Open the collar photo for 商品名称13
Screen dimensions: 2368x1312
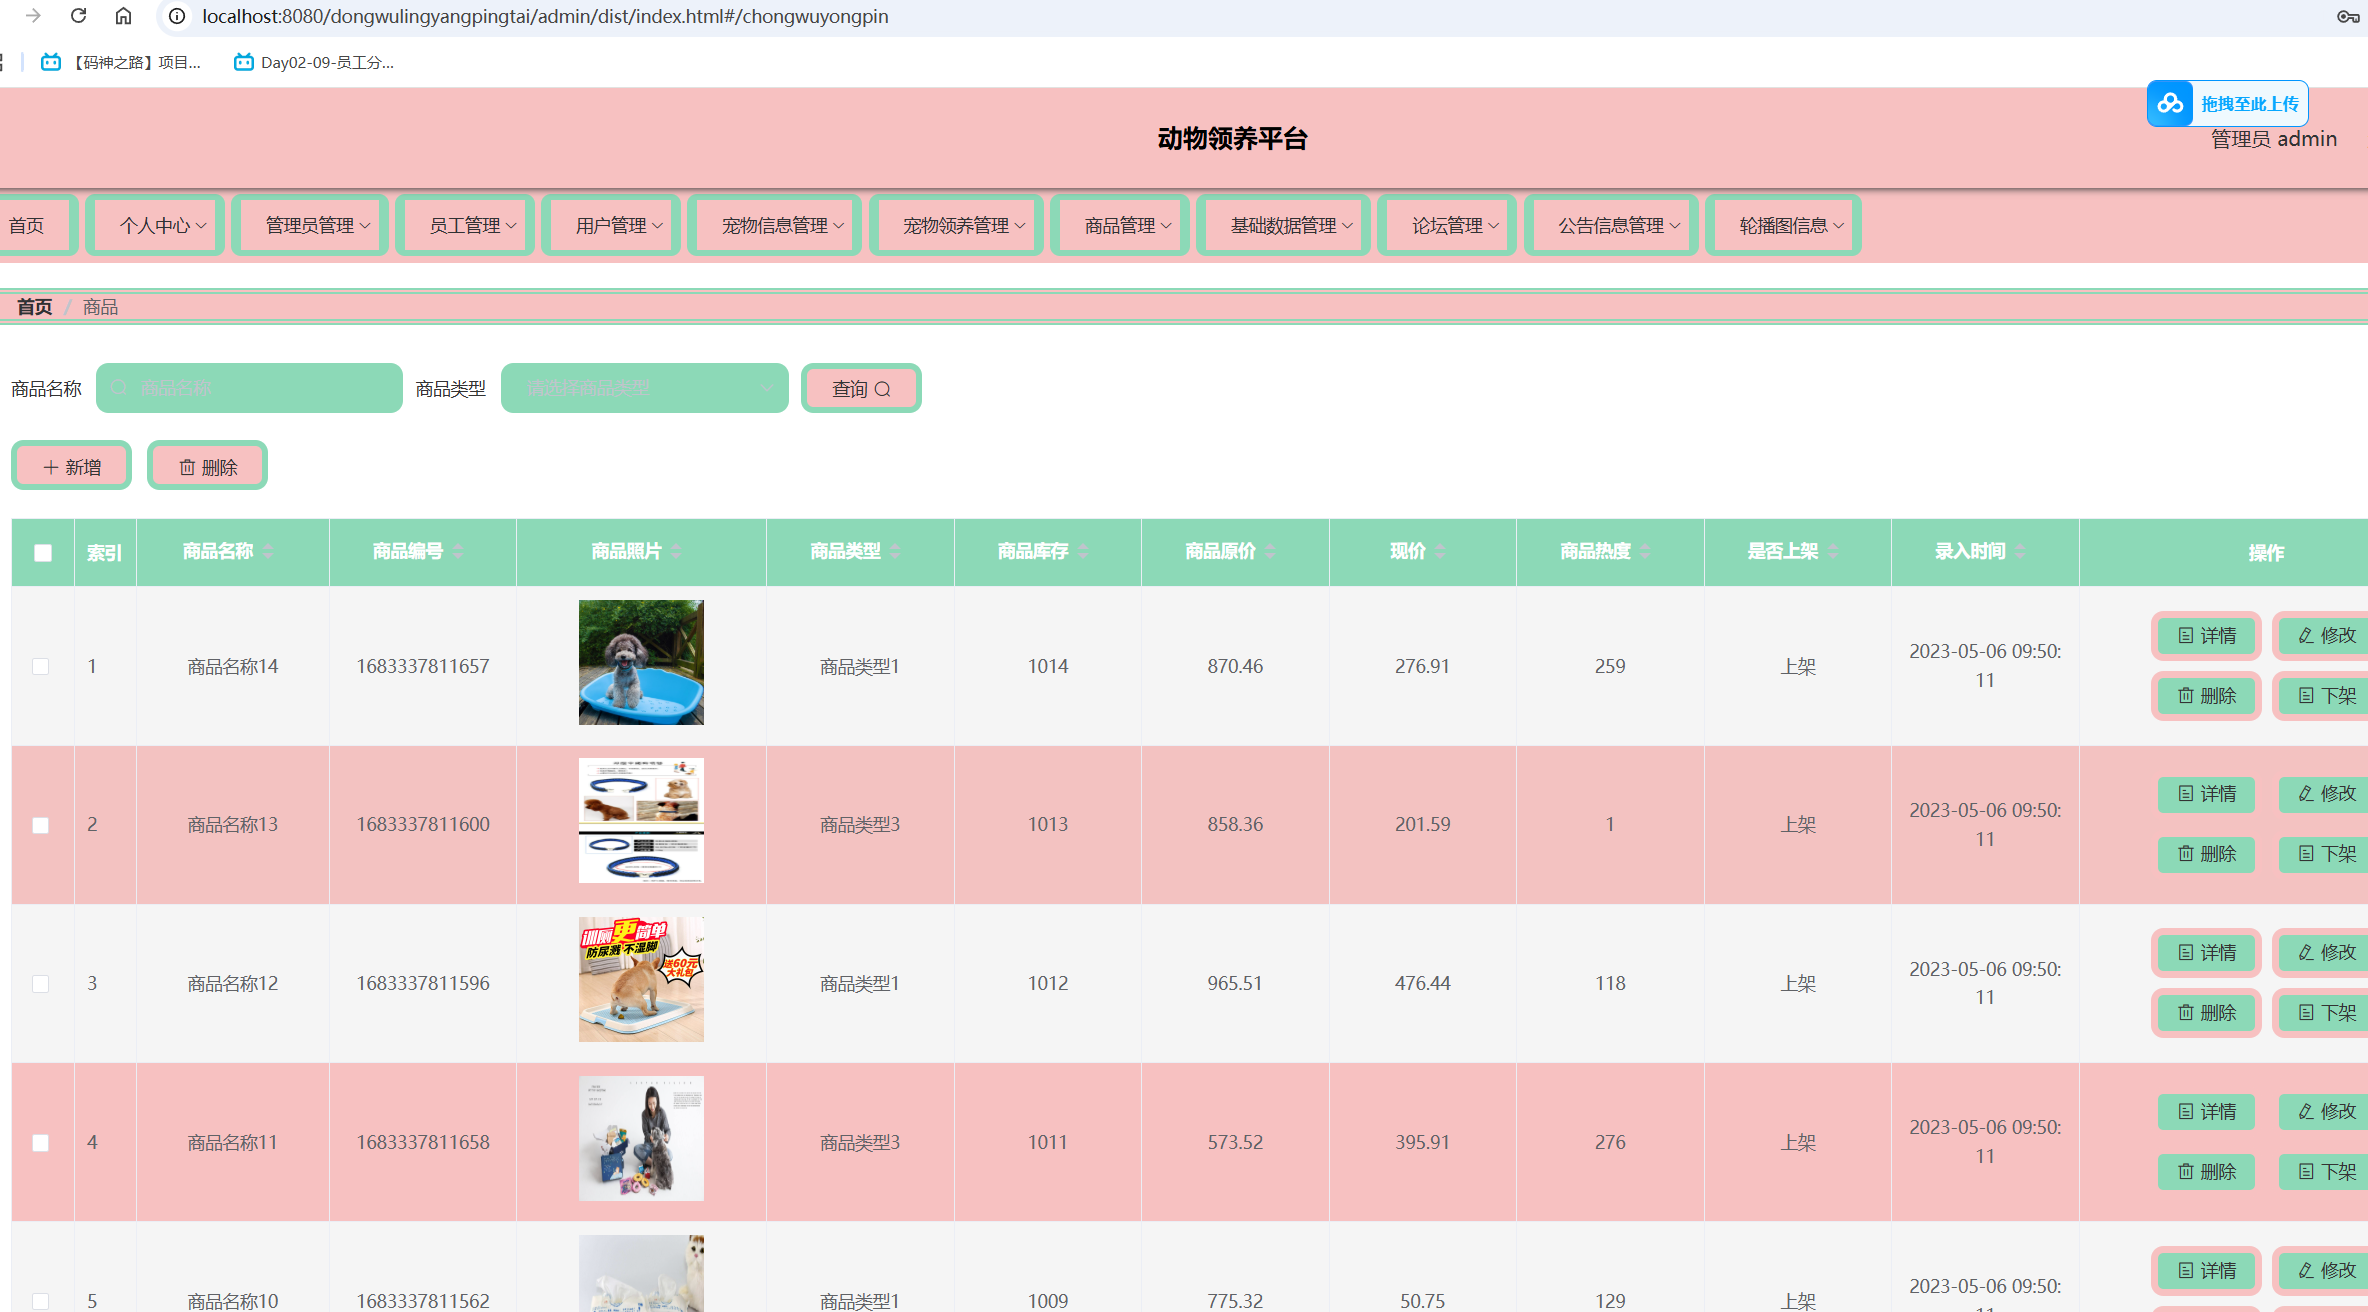click(x=641, y=821)
